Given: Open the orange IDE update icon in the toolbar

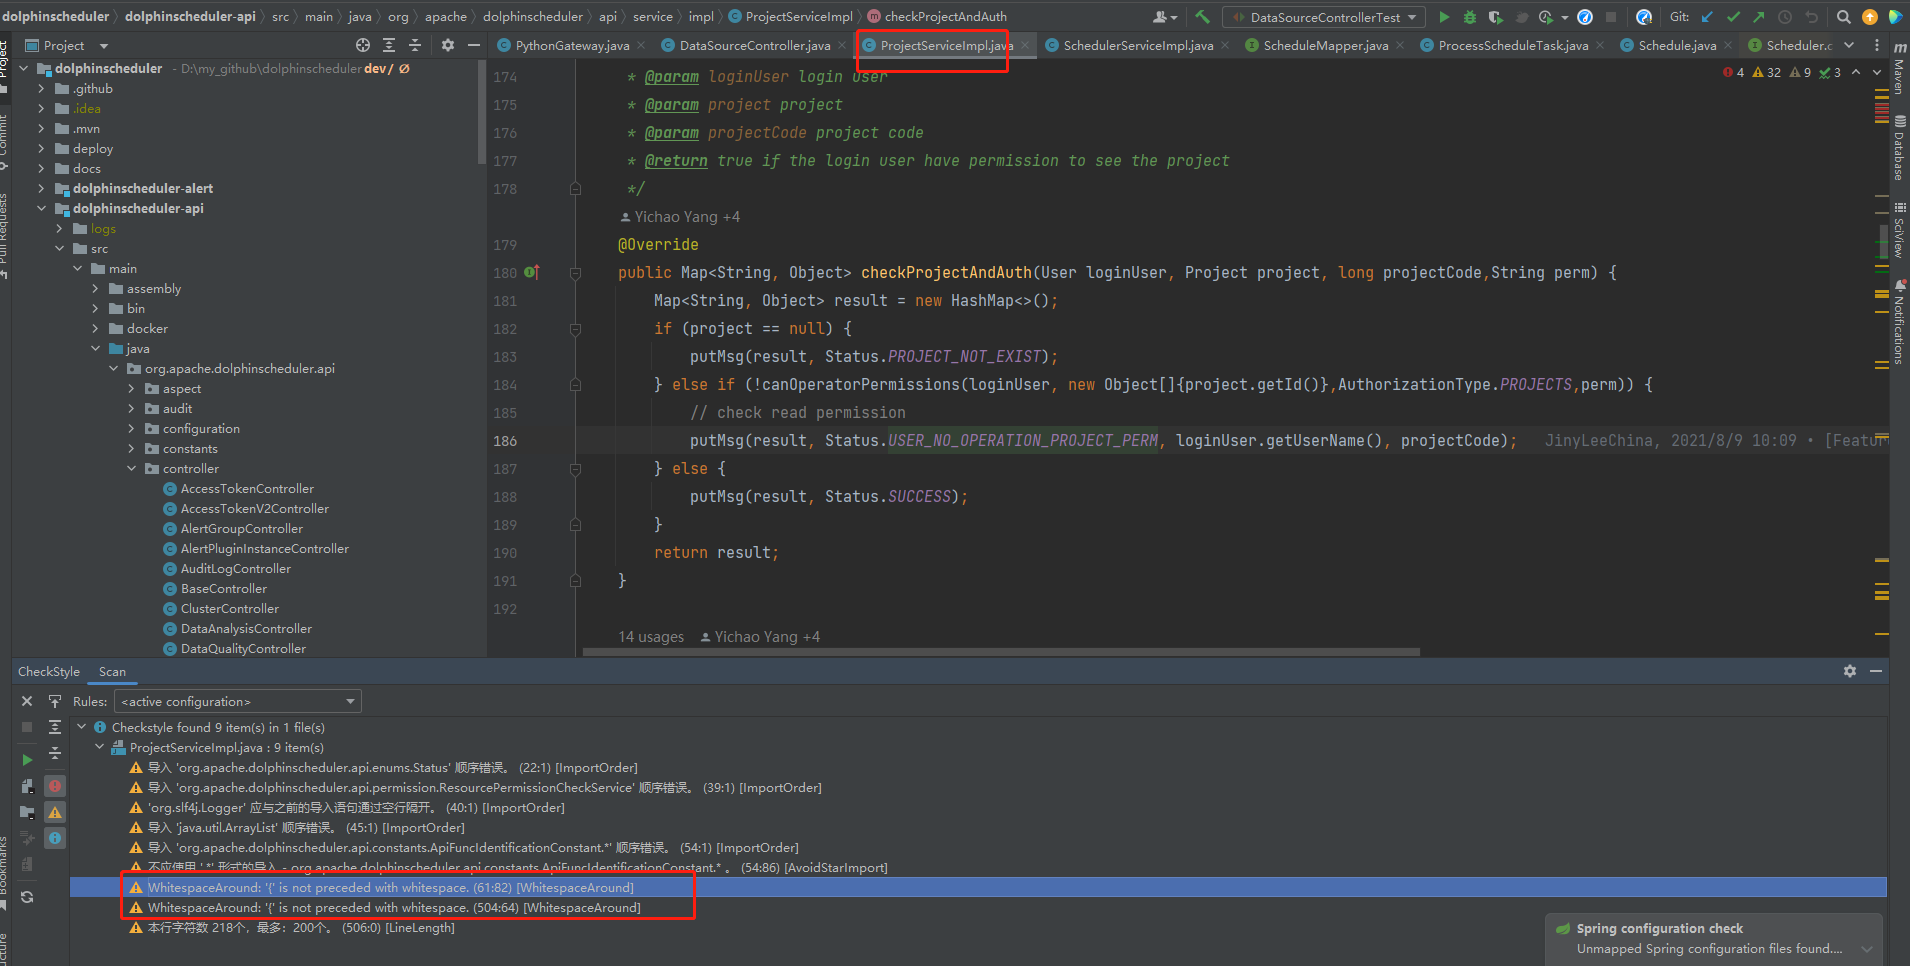Looking at the screenshot, I should coord(1869,17).
